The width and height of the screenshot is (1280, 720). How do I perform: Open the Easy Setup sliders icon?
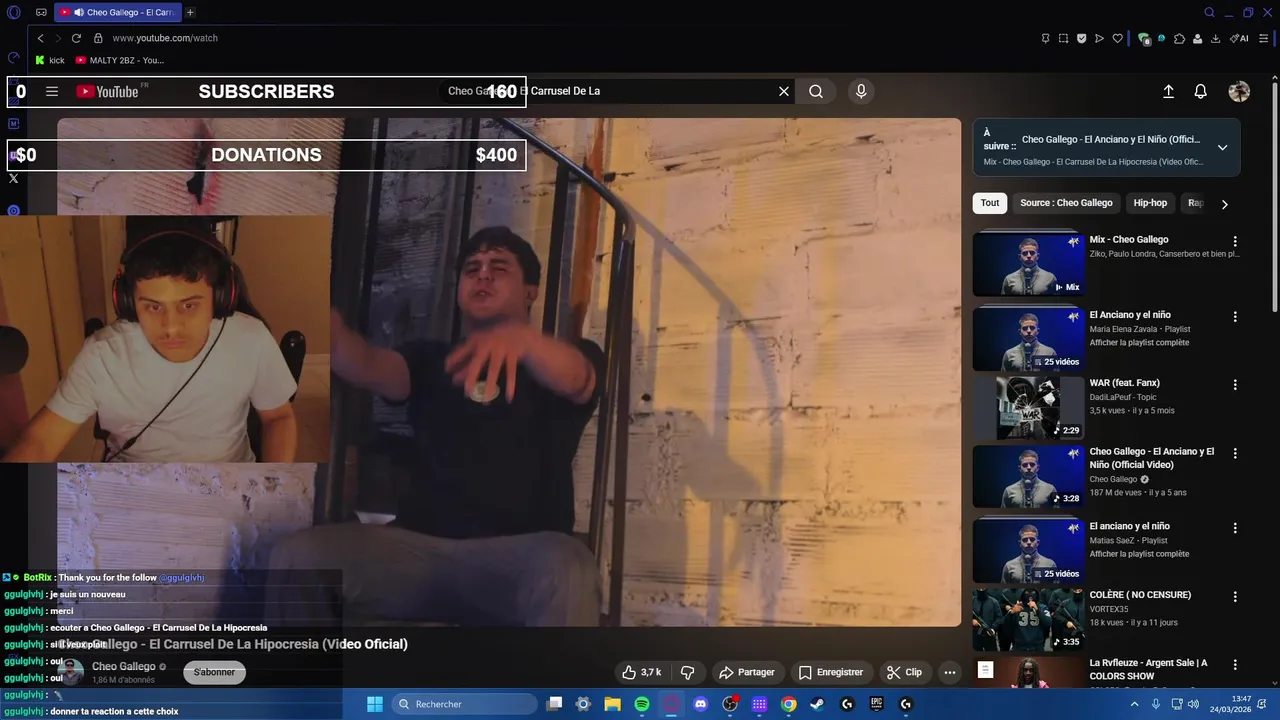[x=1264, y=38]
